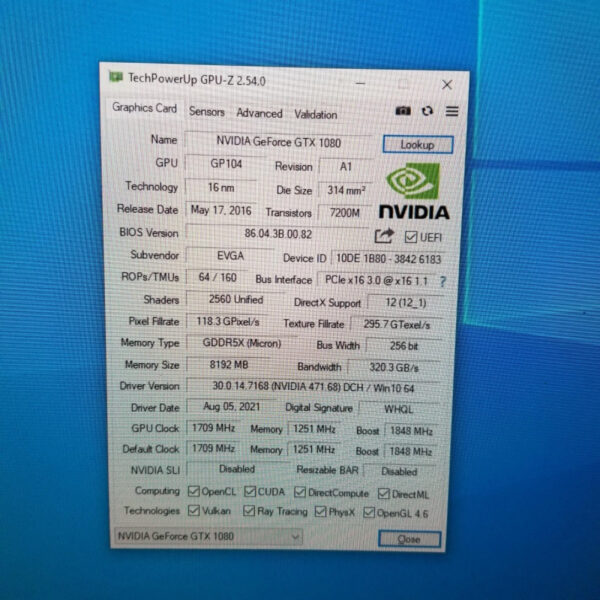Click the TechPowerUp GPU-Z 2.54.0 title text
This screenshot has width=600, height=600.
click(197, 79)
